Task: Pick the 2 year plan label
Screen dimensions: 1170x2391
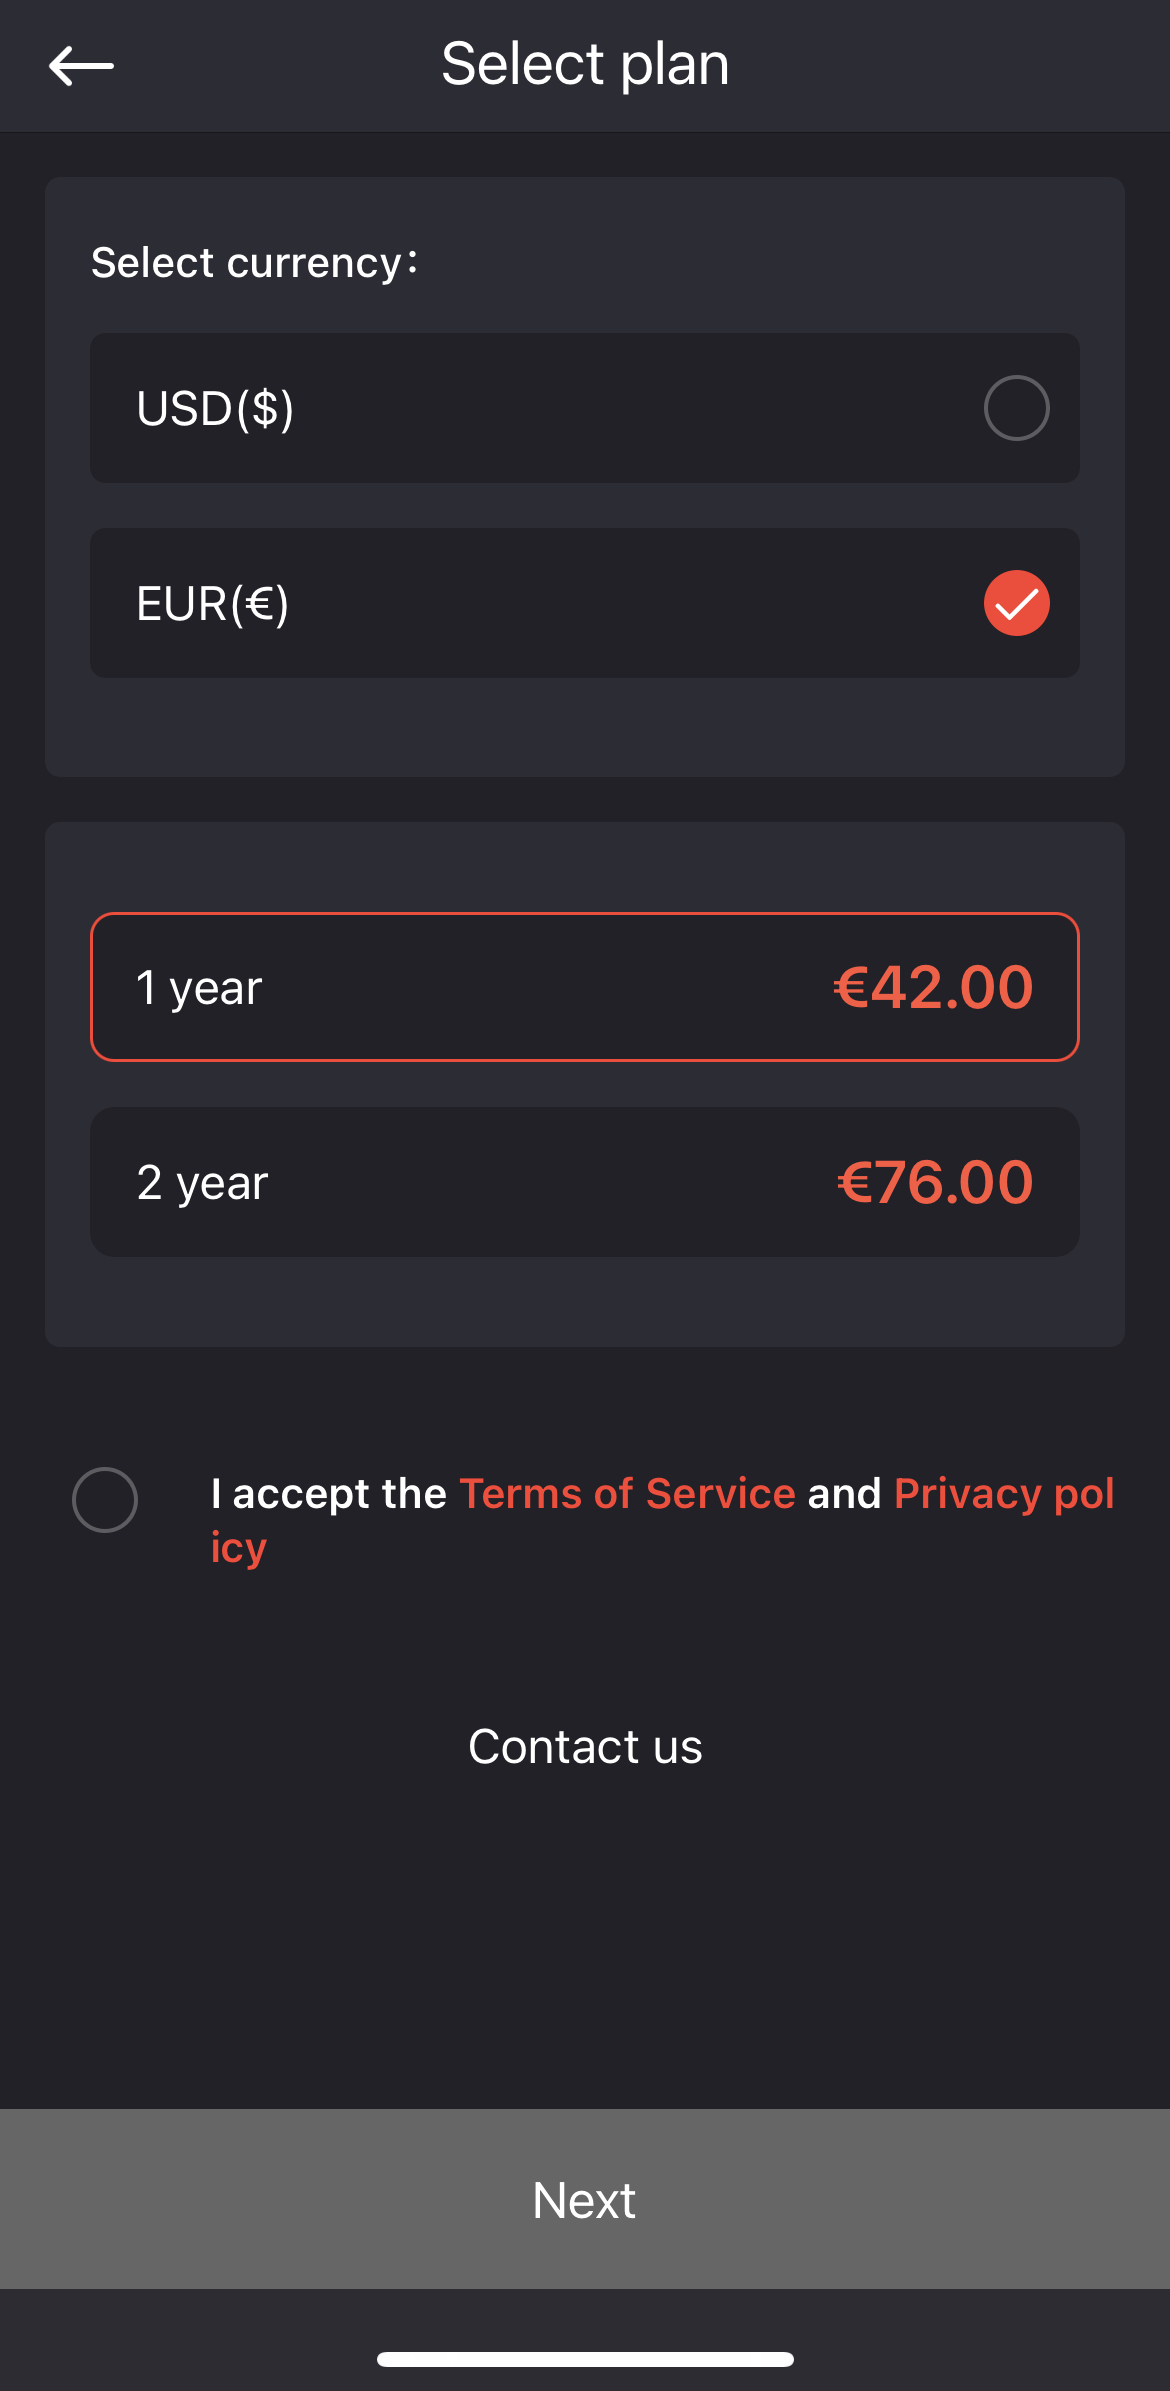Action: pyautogui.click(x=202, y=1183)
